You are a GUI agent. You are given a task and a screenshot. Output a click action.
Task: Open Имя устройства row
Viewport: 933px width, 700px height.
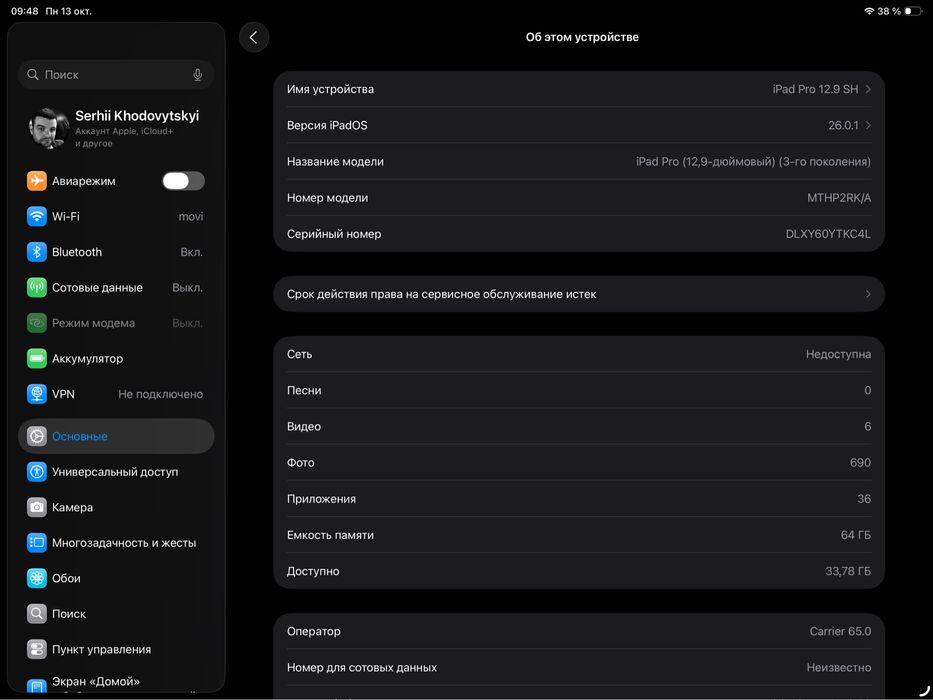click(579, 89)
